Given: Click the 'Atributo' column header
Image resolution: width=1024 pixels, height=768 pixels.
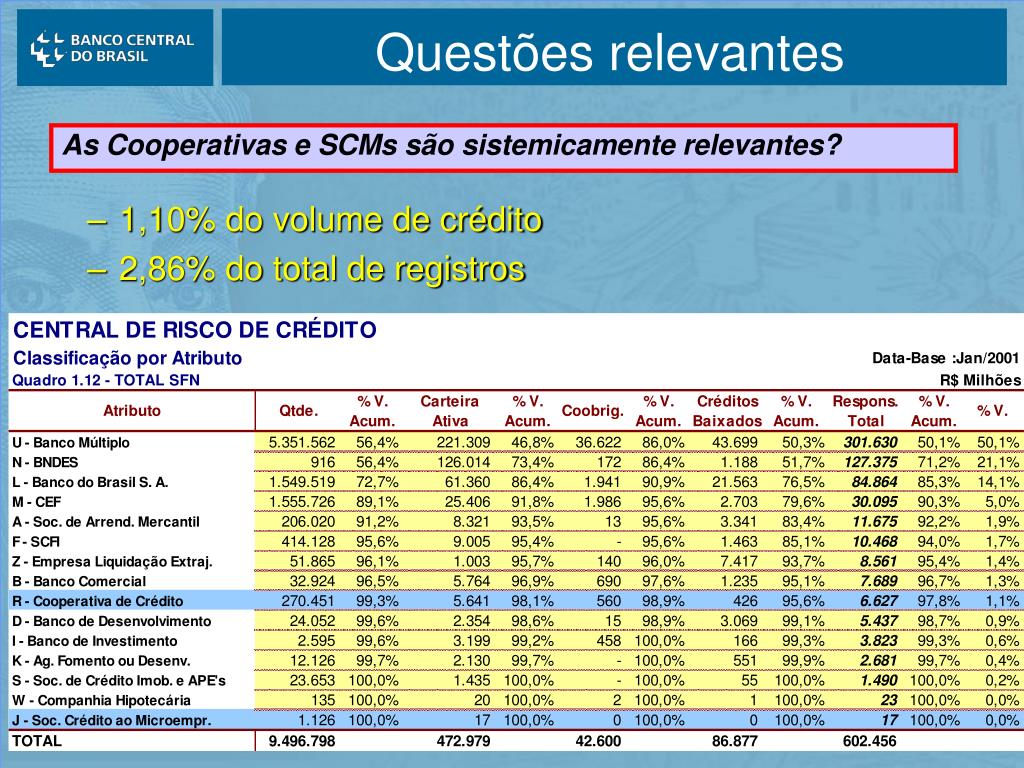Looking at the screenshot, I should tap(131, 411).
